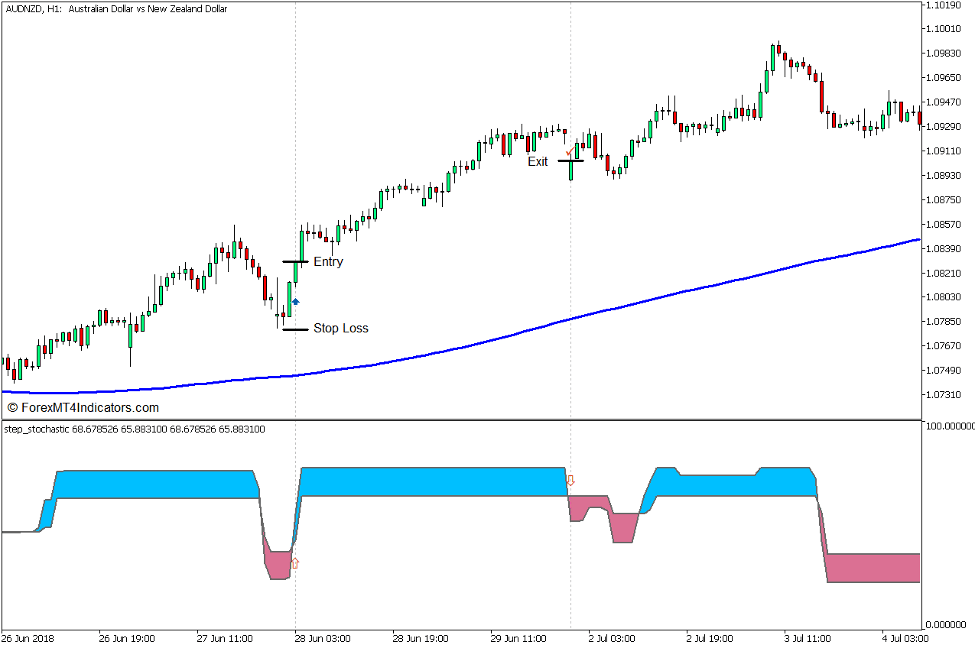Click the 100.000000 stochastic scale label
977x650 pixels.
point(950,426)
